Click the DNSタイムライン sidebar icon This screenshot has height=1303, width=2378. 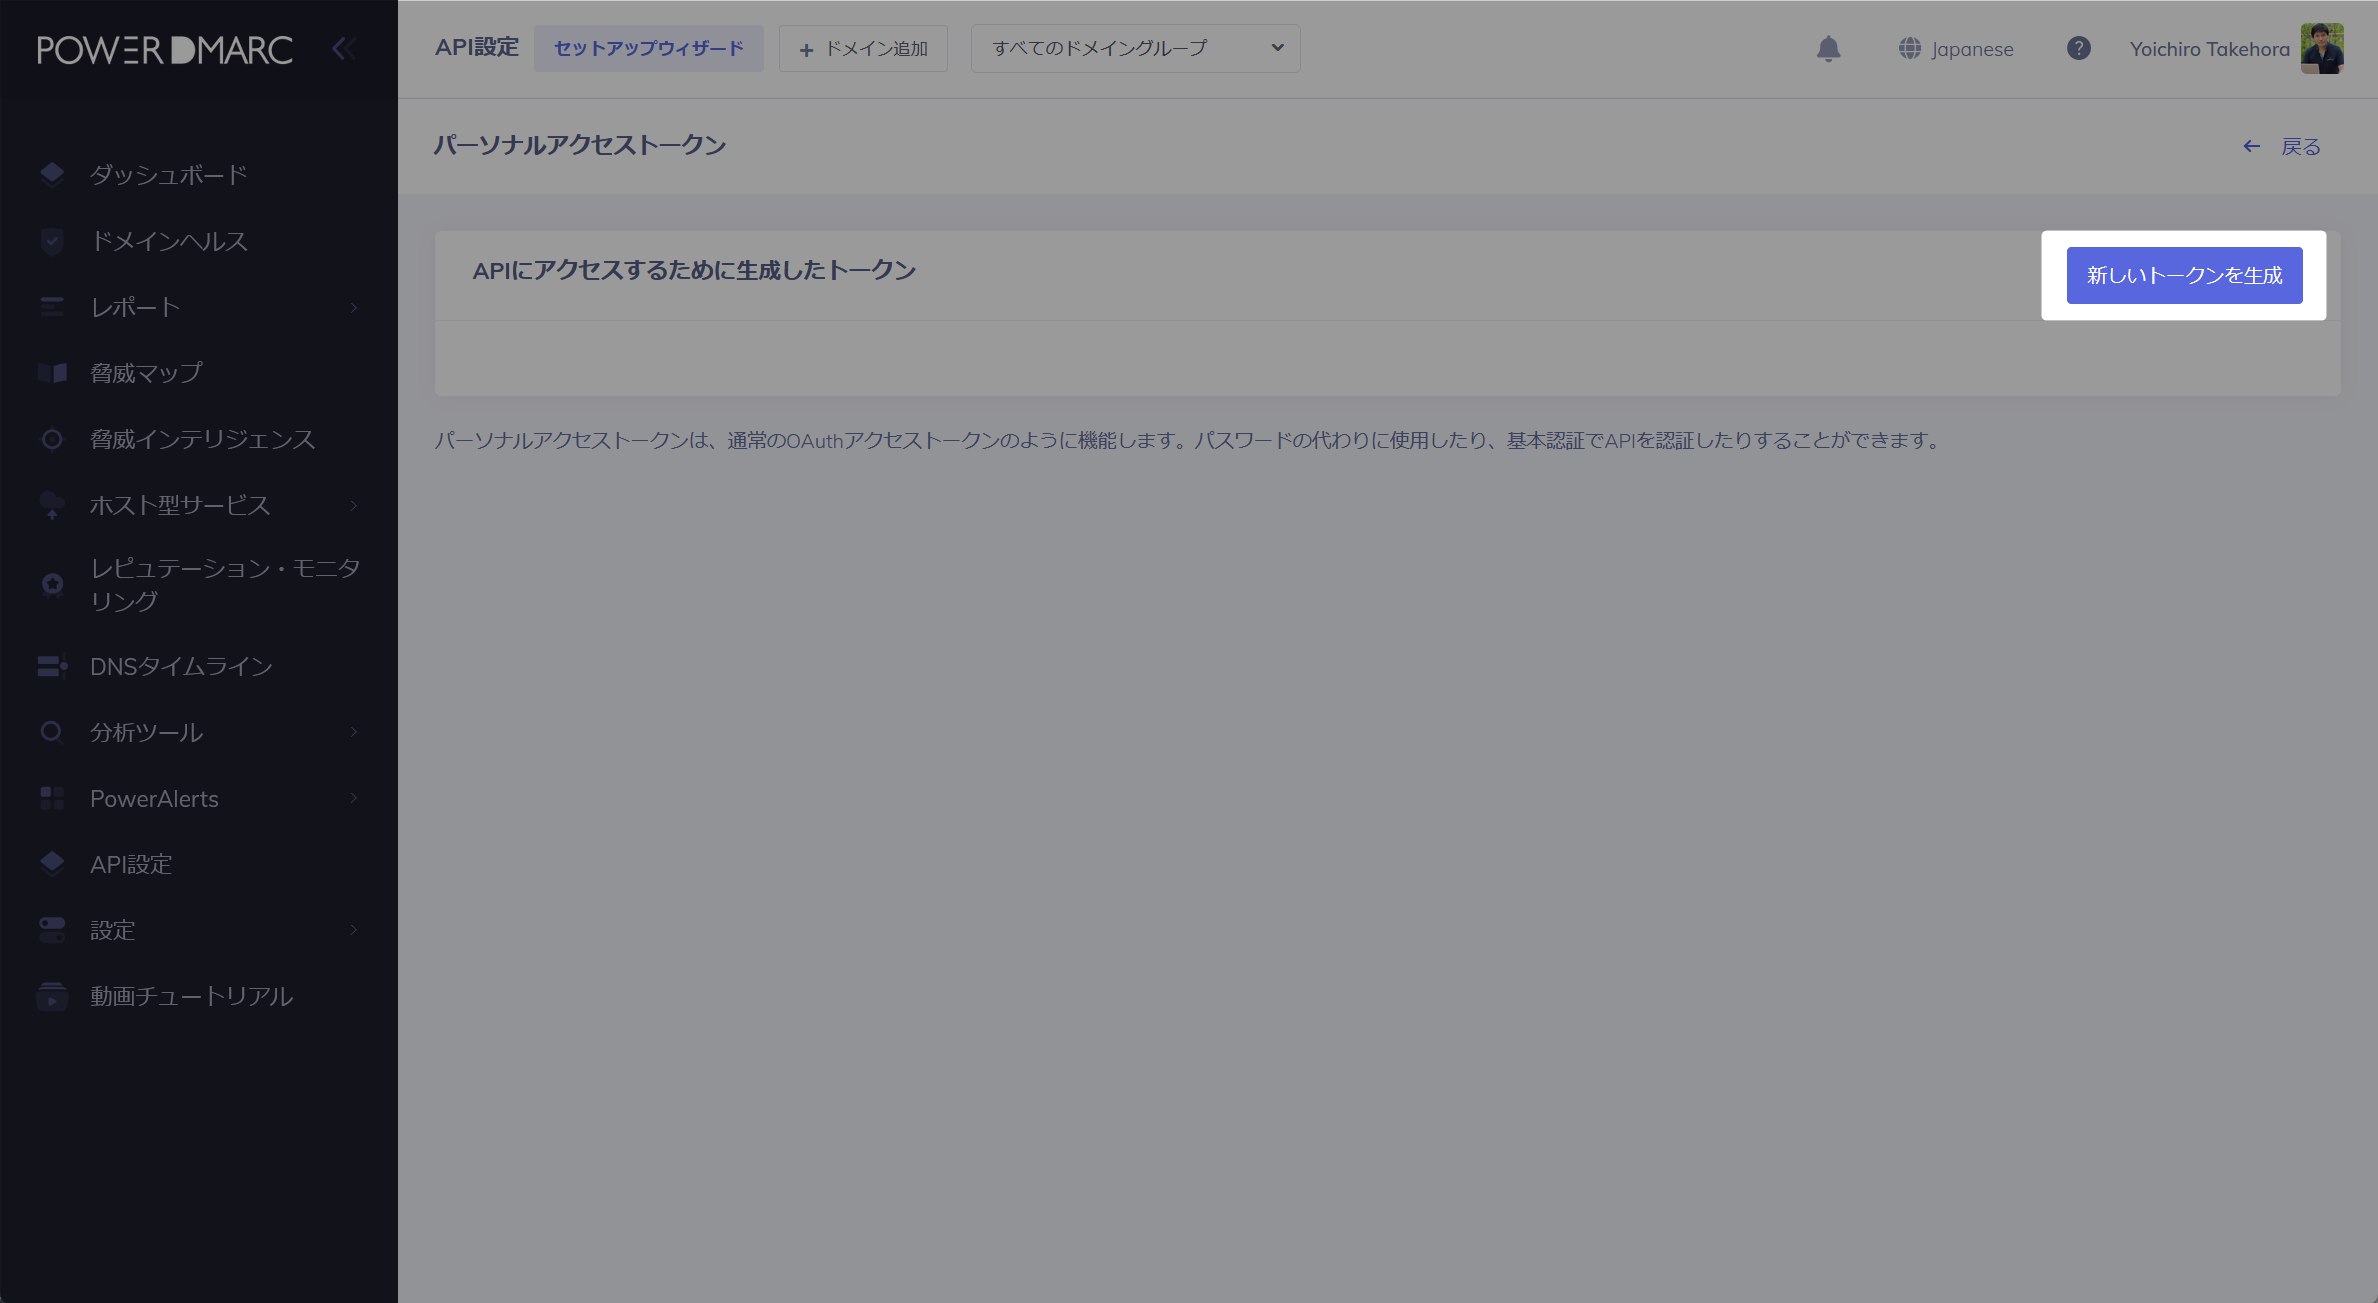pyautogui.click(x=52, y=666)
